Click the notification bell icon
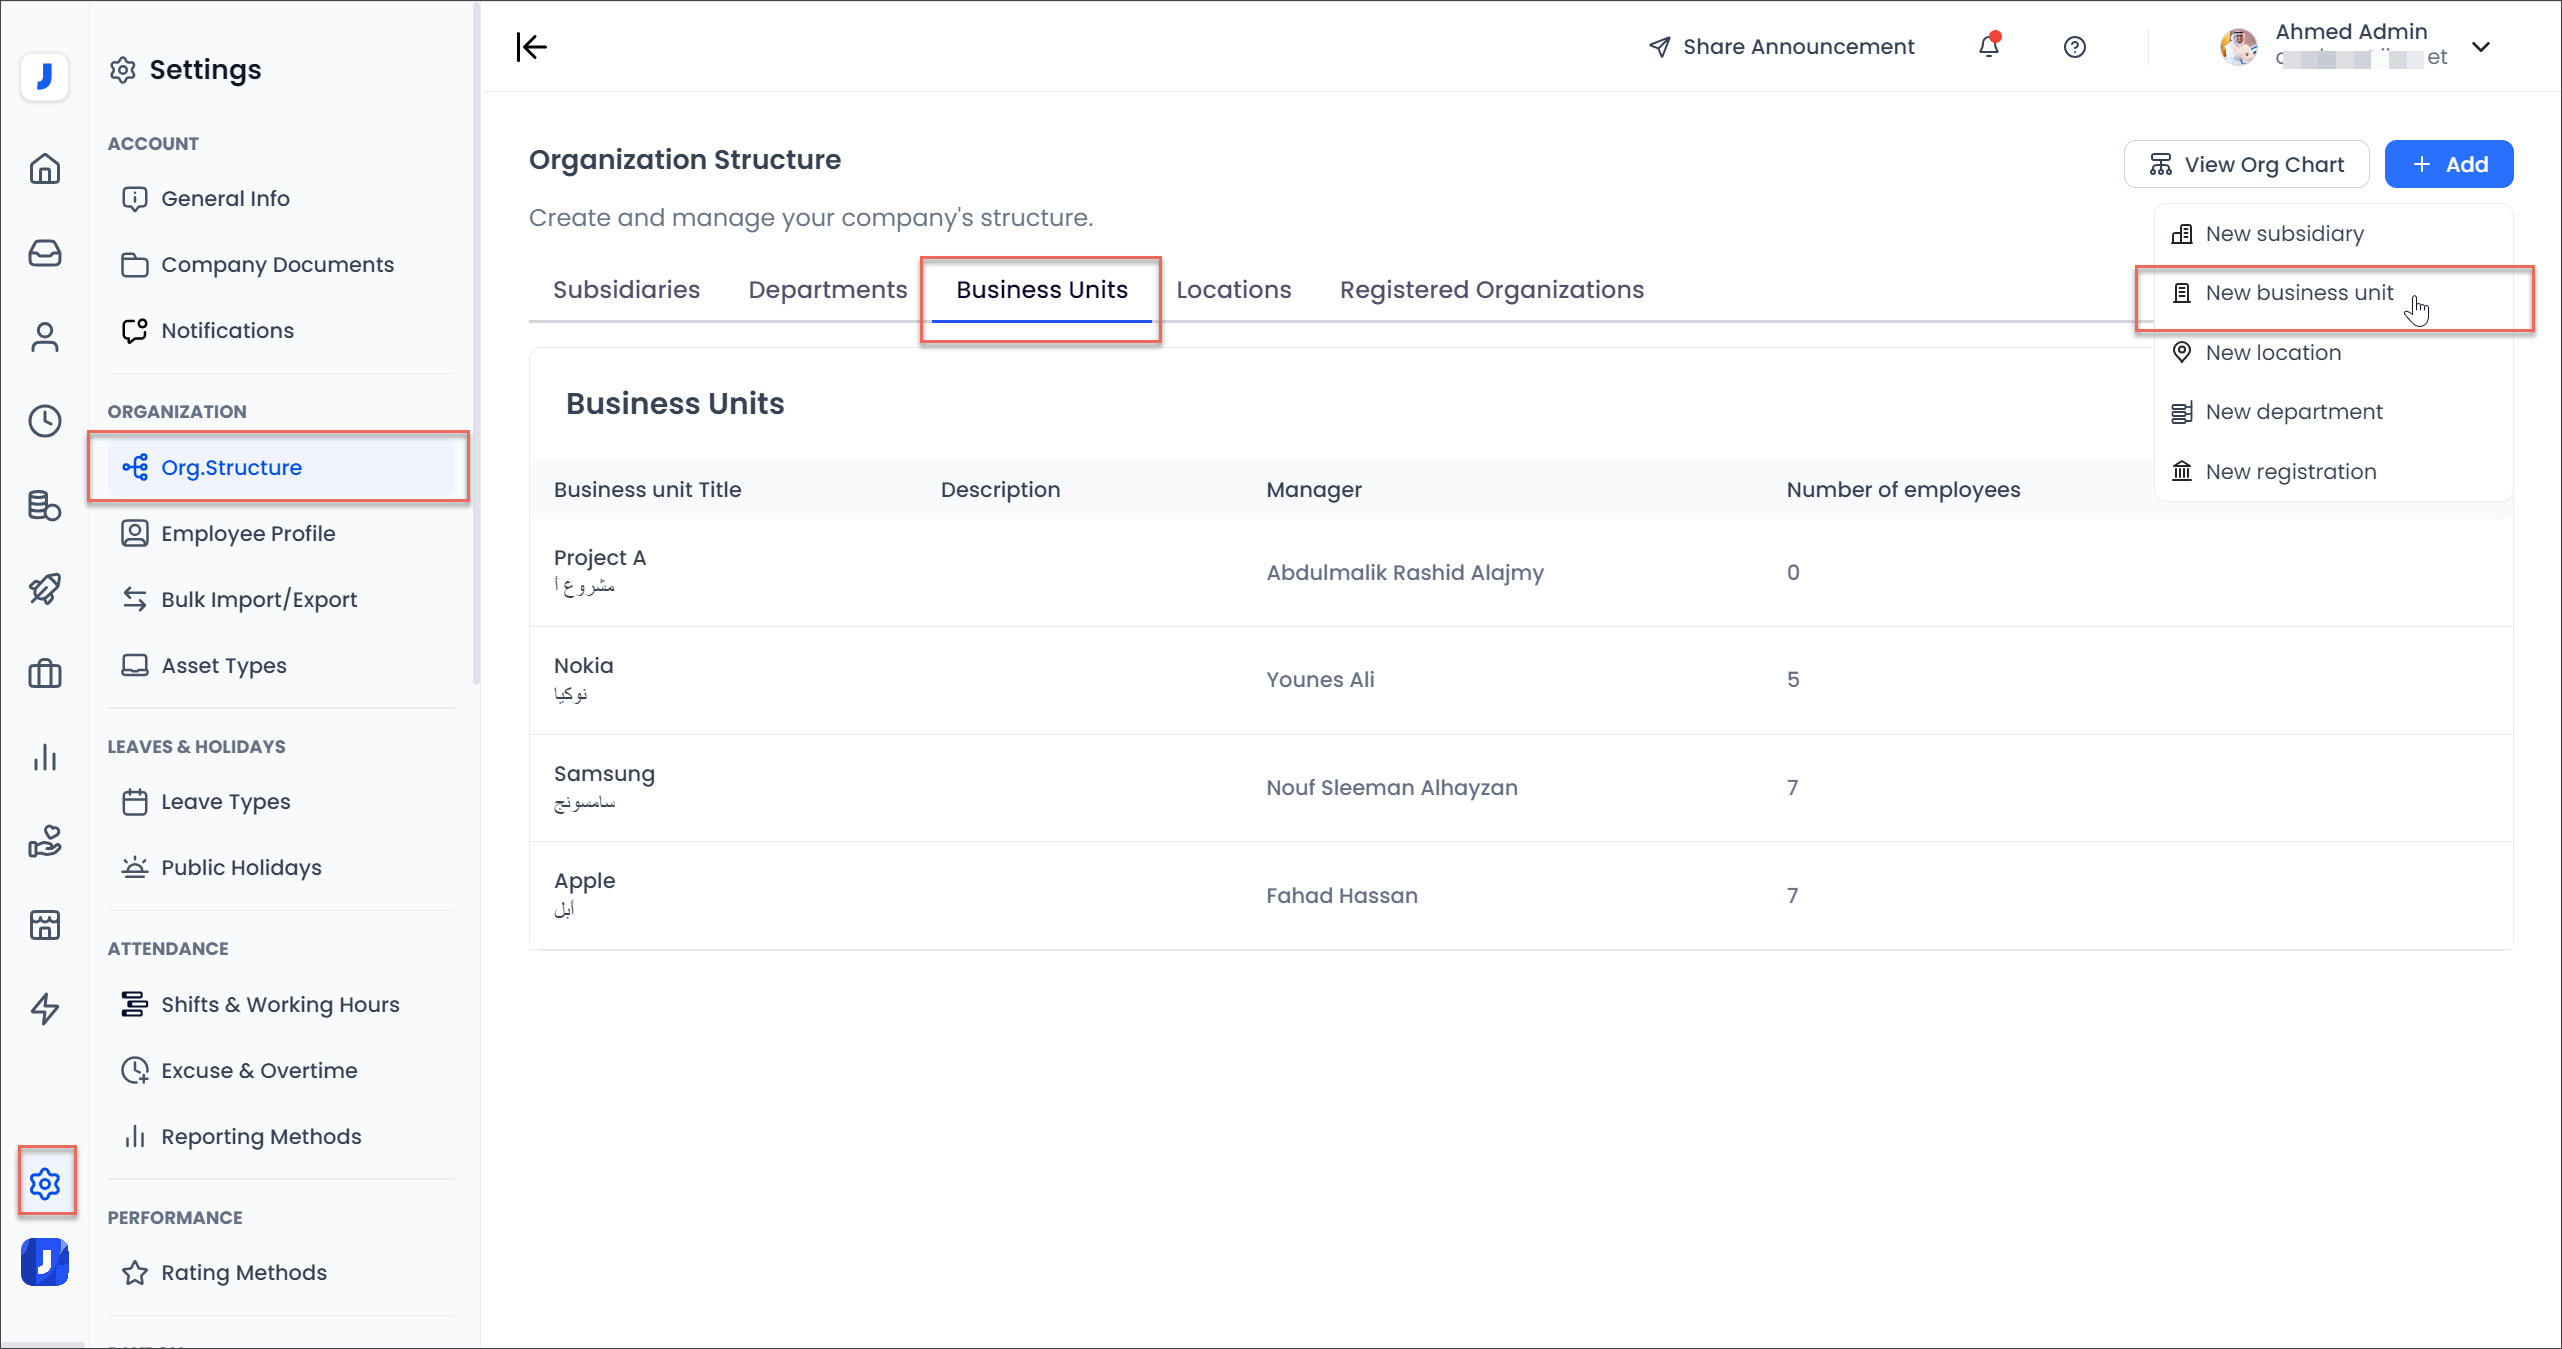This screenshot has height=1349, width=2562. click(x=1988, y=46)
